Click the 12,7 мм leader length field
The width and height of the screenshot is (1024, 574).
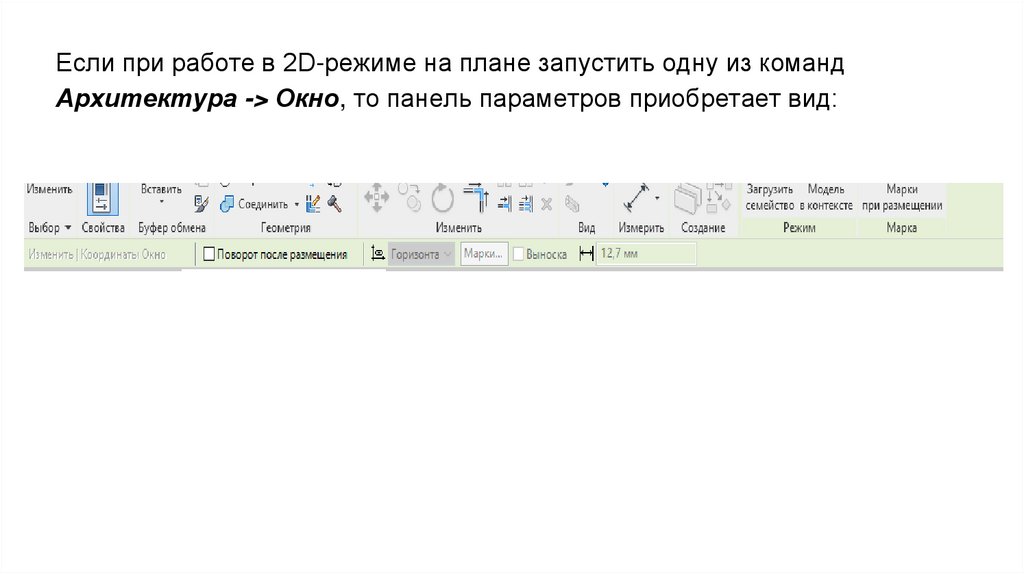click(646, 255)
